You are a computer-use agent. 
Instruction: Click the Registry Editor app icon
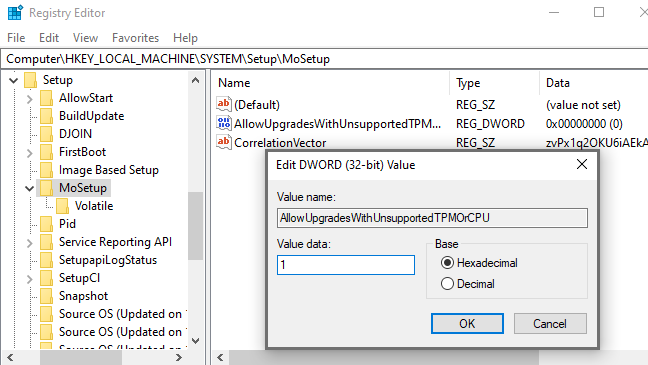click(15, 12)
